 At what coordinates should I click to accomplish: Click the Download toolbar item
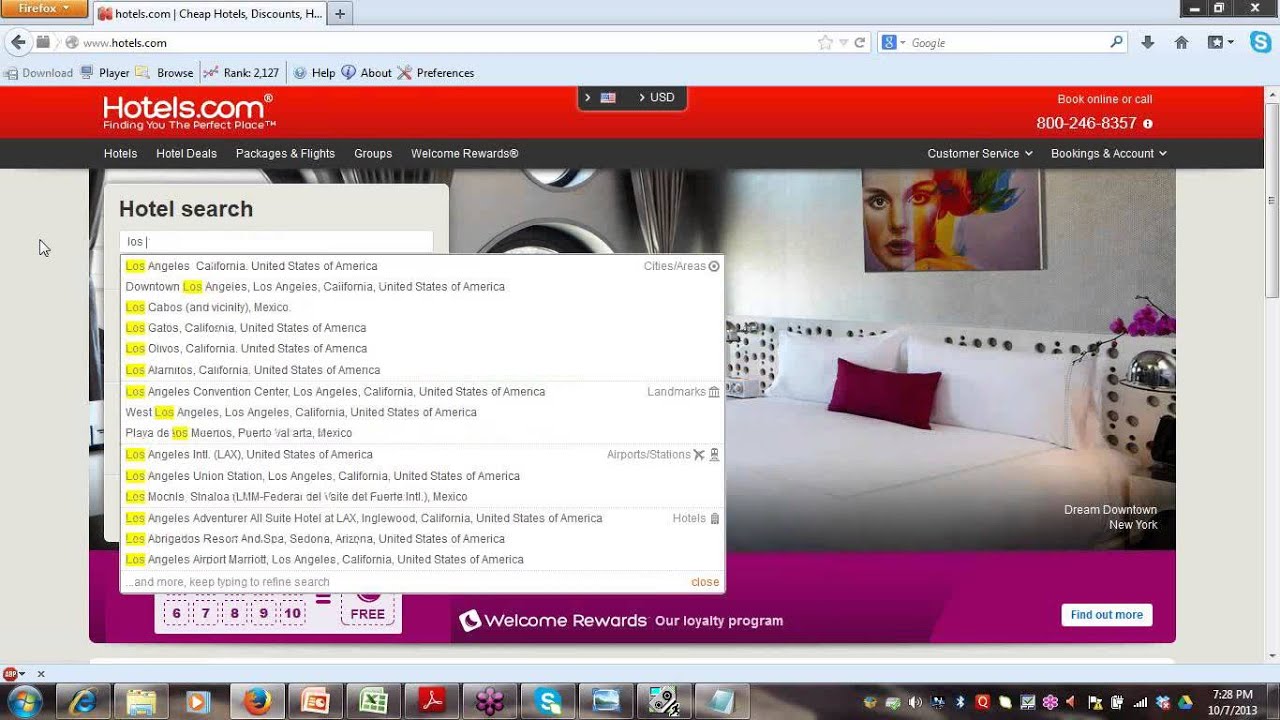[x=38, y=73]
